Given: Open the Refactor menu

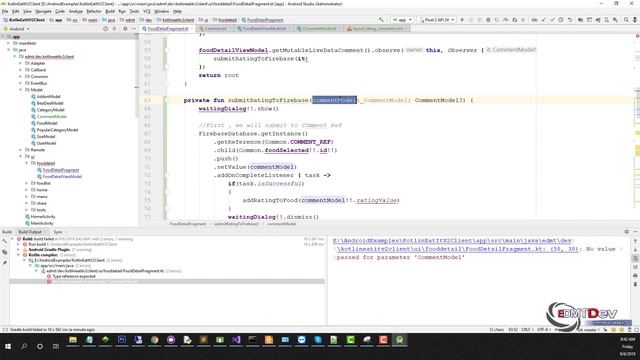Looking at the screenshot, I should pyautogui.click(x=93, y=11).
